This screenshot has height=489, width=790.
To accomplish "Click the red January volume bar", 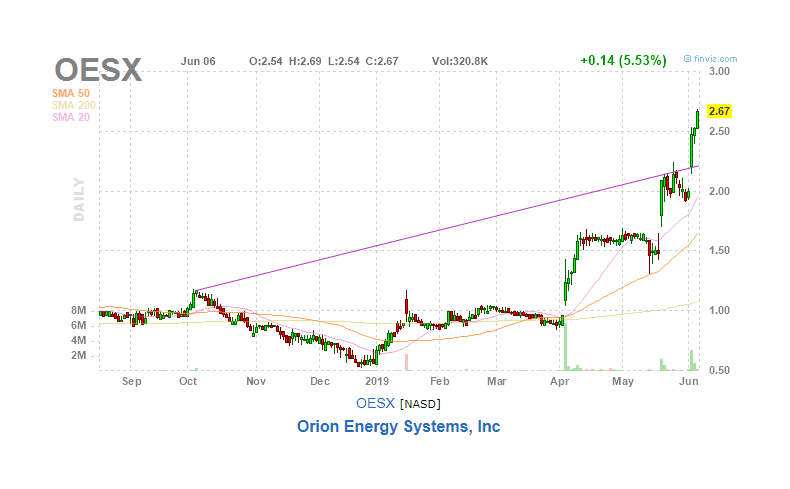I will click(x=407, y=363).
